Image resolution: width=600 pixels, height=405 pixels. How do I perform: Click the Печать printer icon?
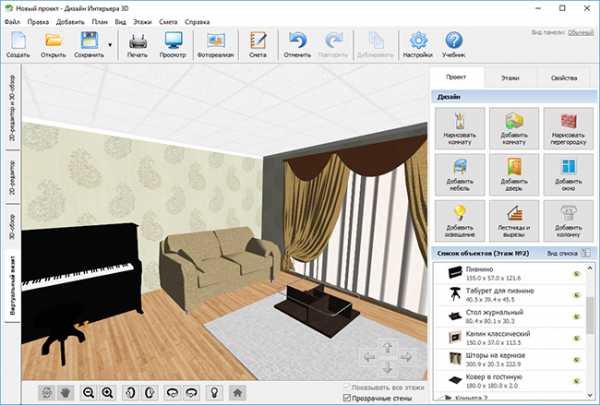tap(135, 44)
